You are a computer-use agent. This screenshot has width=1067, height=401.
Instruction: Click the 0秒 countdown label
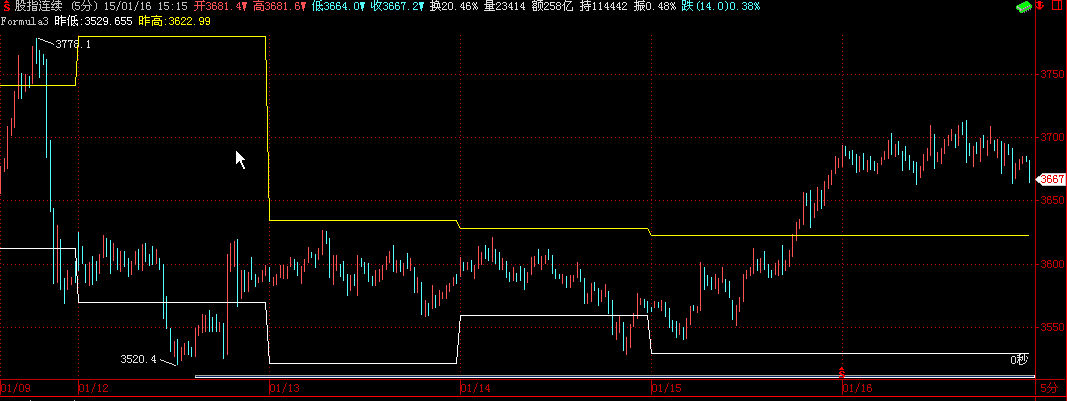coord(1017,359)
